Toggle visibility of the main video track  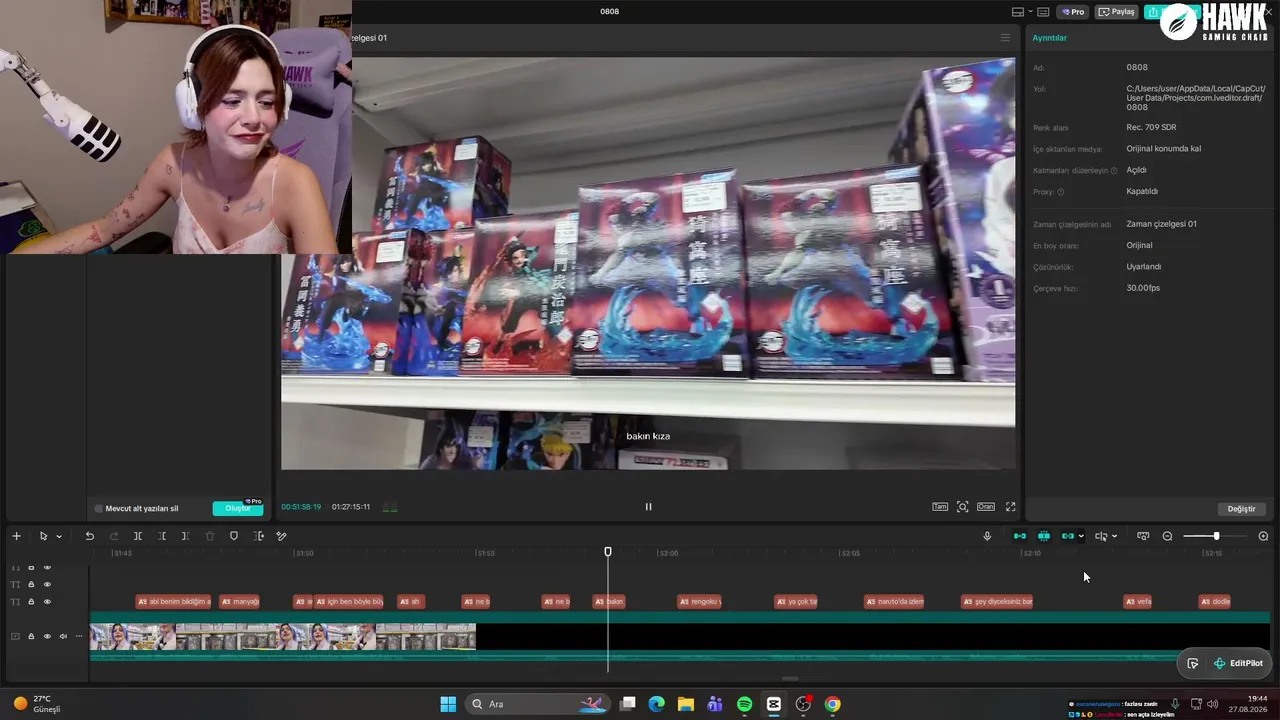[47, 637]
